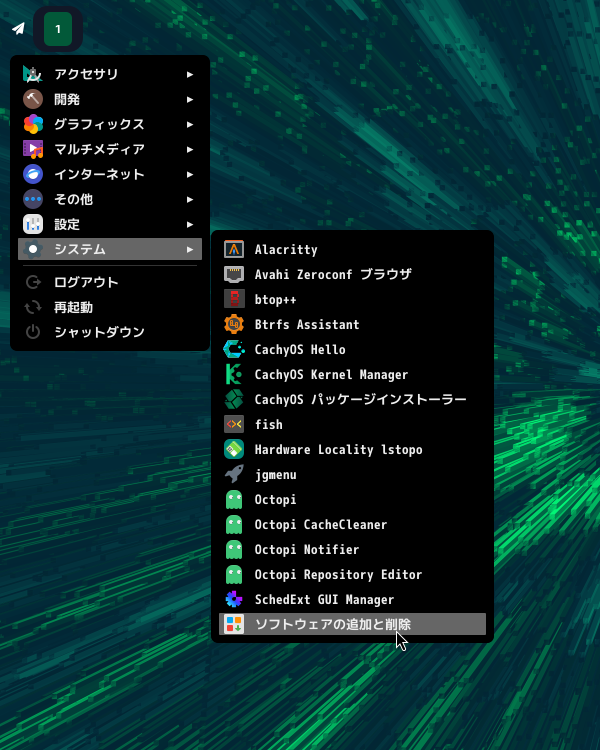The height and width of the screenshot is (750, 600).
Task: Click the 開発 hammer icon
Action: click(x=33, y=99)
